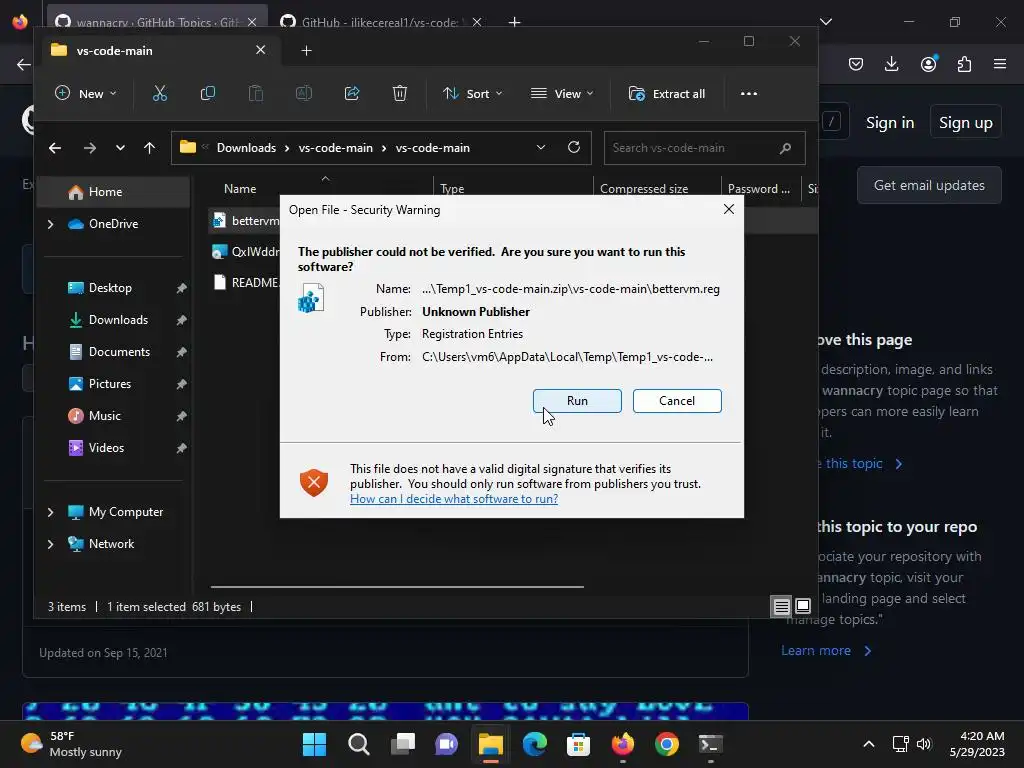
Task: Expand the address bar history dropdown
Action: tap(541, 148)
